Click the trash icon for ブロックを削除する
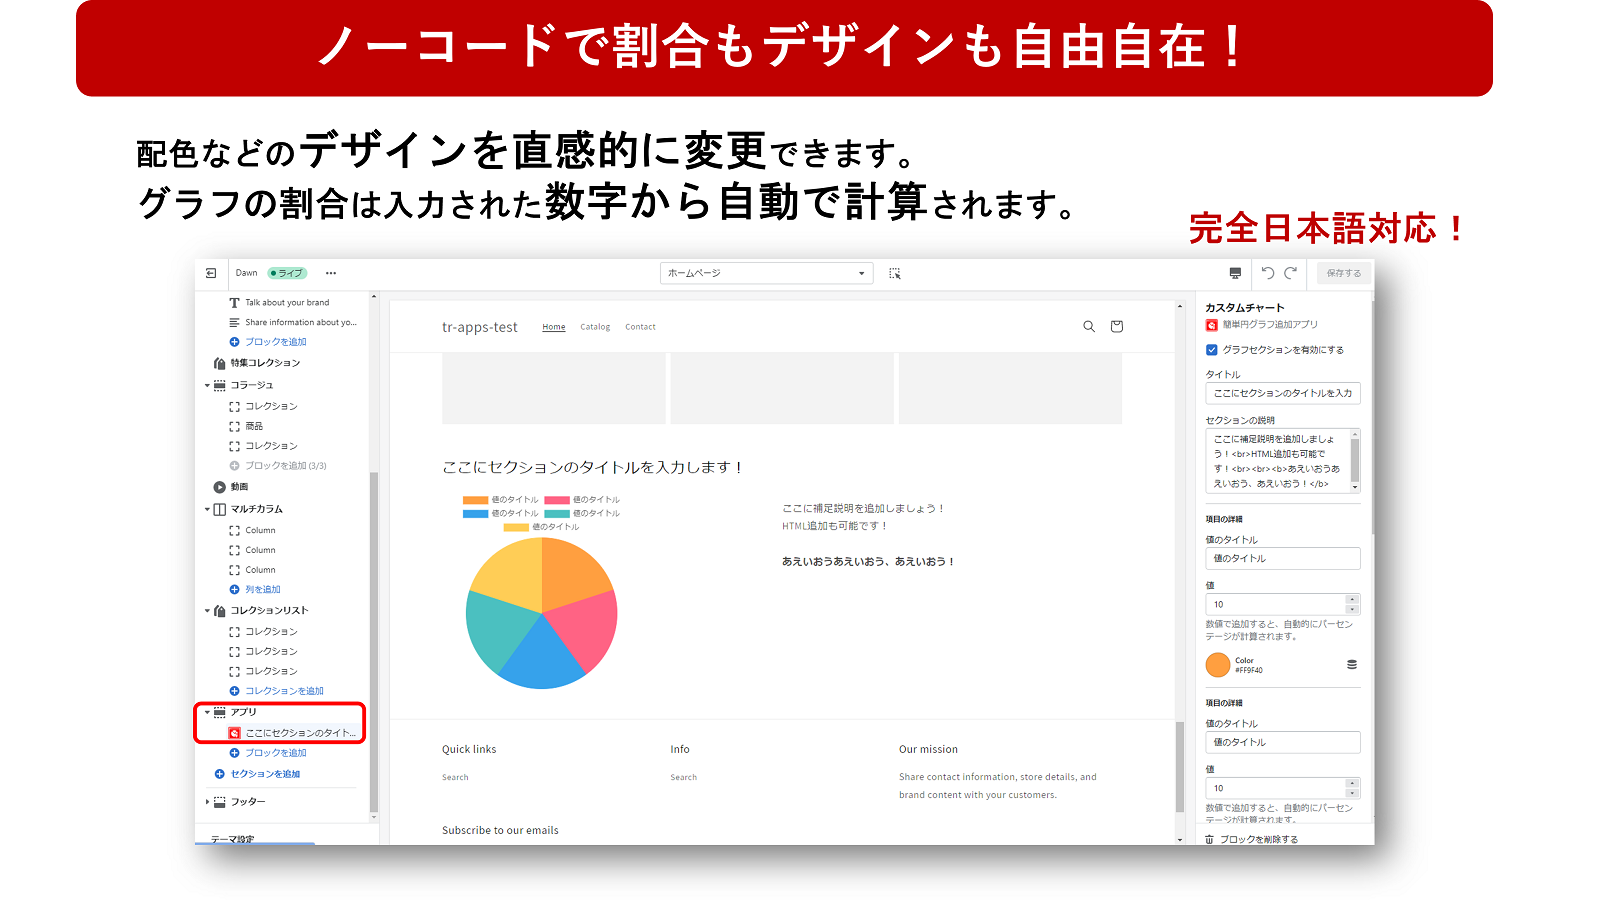Screen dimensions: 1600x900 (x=1209, y=839)
